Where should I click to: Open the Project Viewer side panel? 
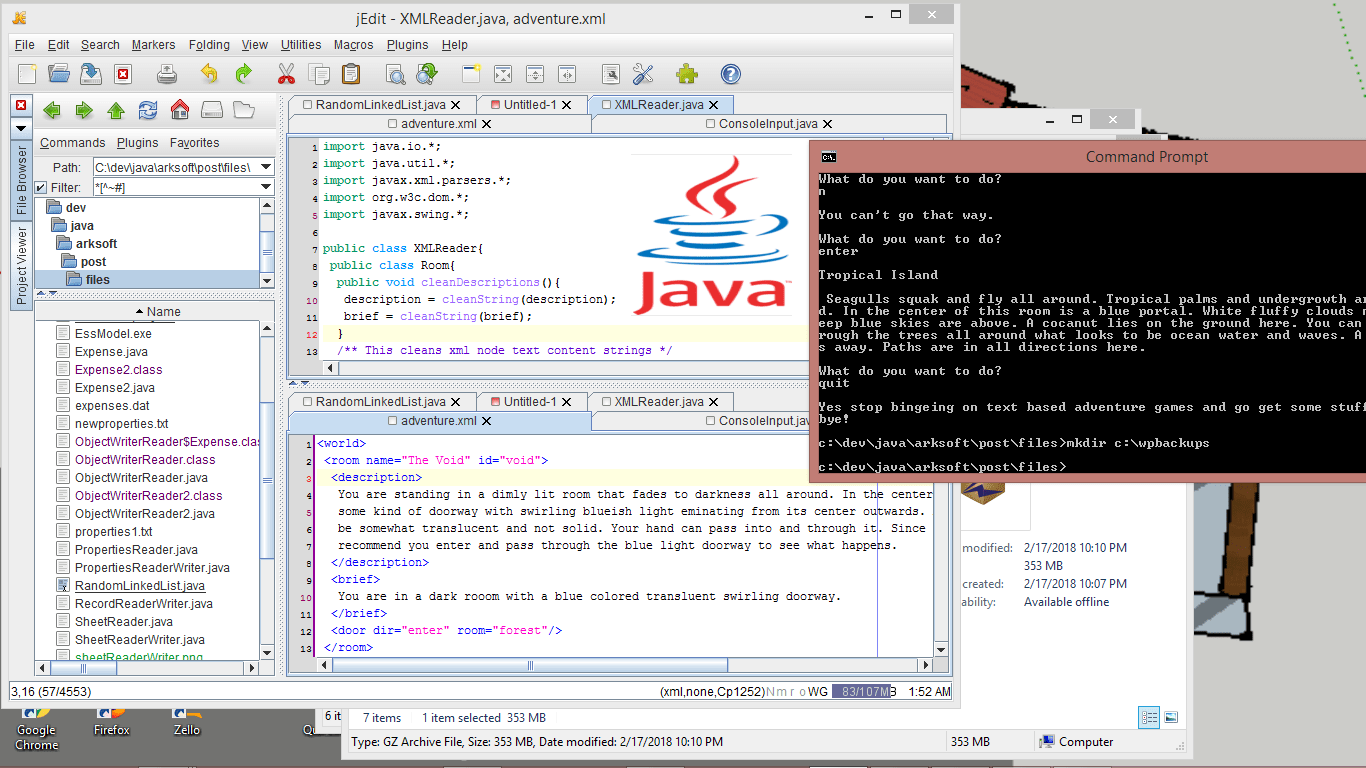pyautogui.click(x=21, y=265)
